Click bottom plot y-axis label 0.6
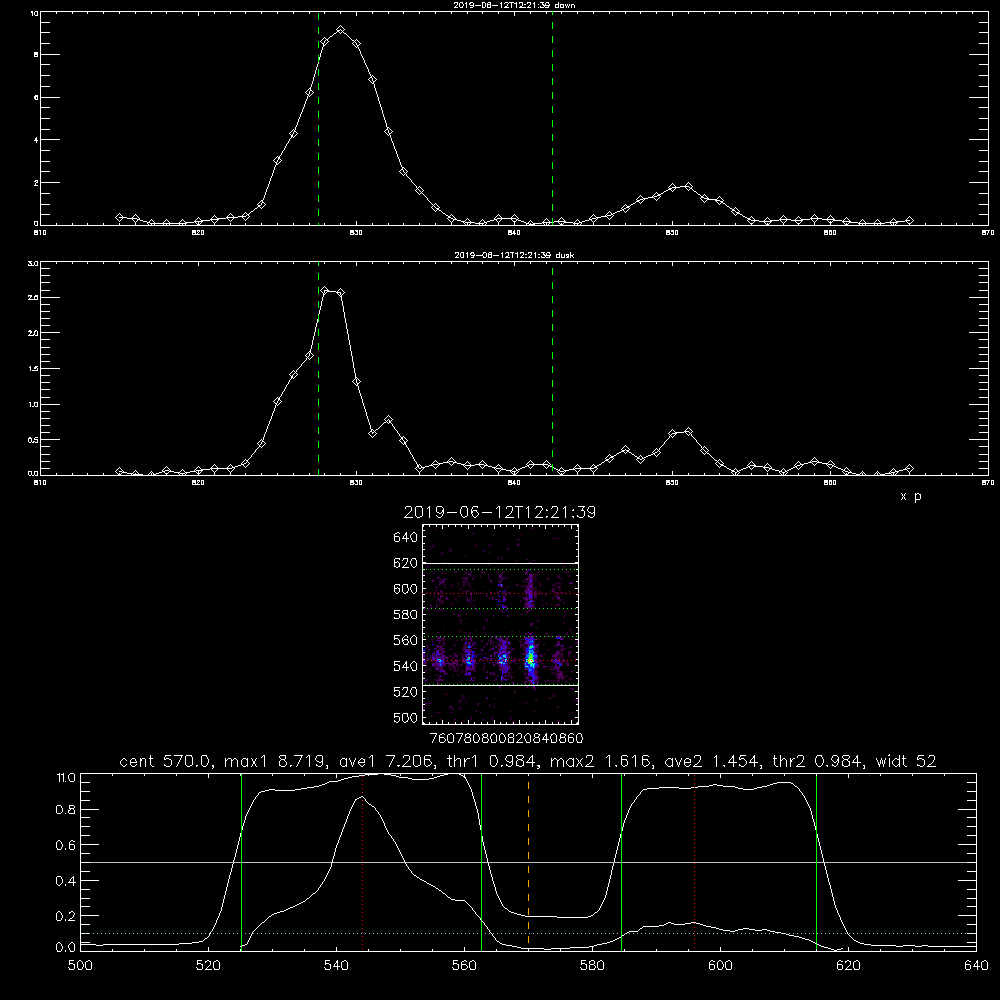1000x1000 pixels. click(66, 845)
